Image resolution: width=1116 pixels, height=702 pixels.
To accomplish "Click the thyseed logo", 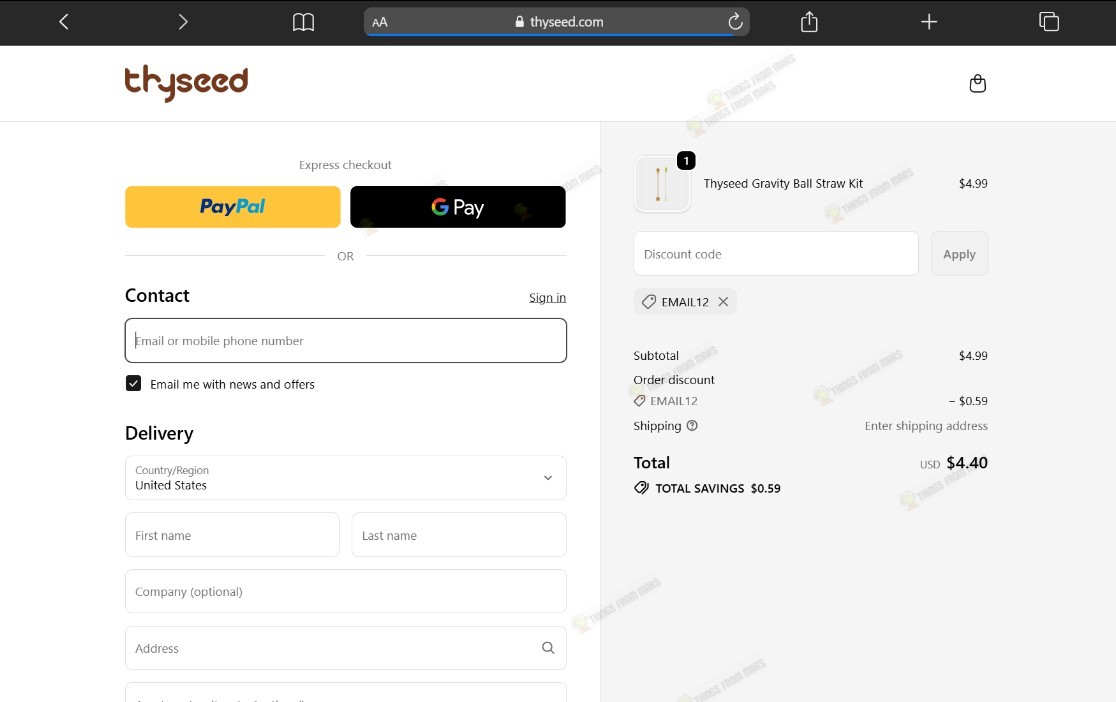I will tap(186, 83).
